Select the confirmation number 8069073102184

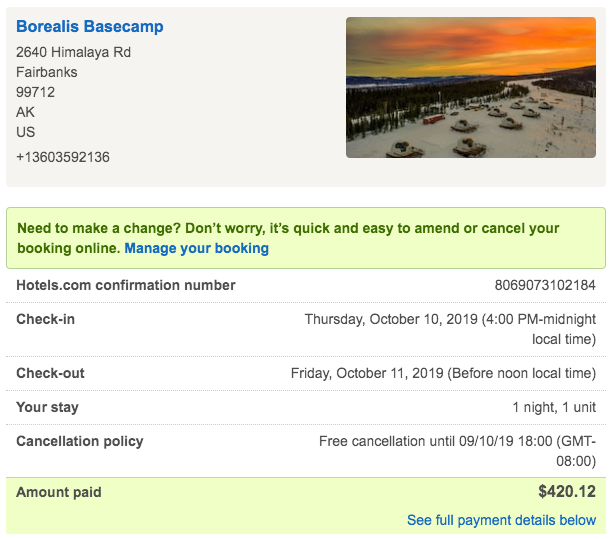545,285
